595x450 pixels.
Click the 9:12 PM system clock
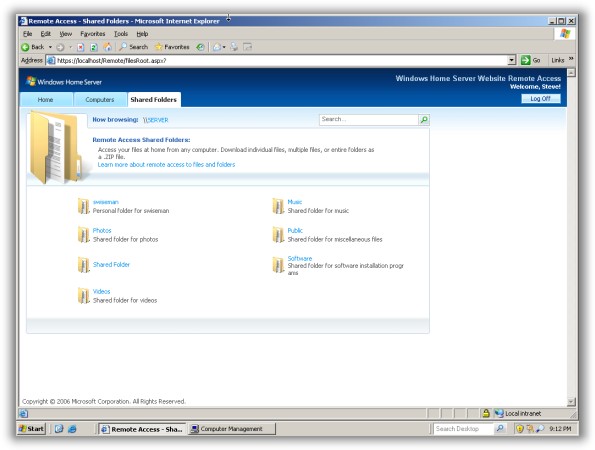tap(560, 429)
